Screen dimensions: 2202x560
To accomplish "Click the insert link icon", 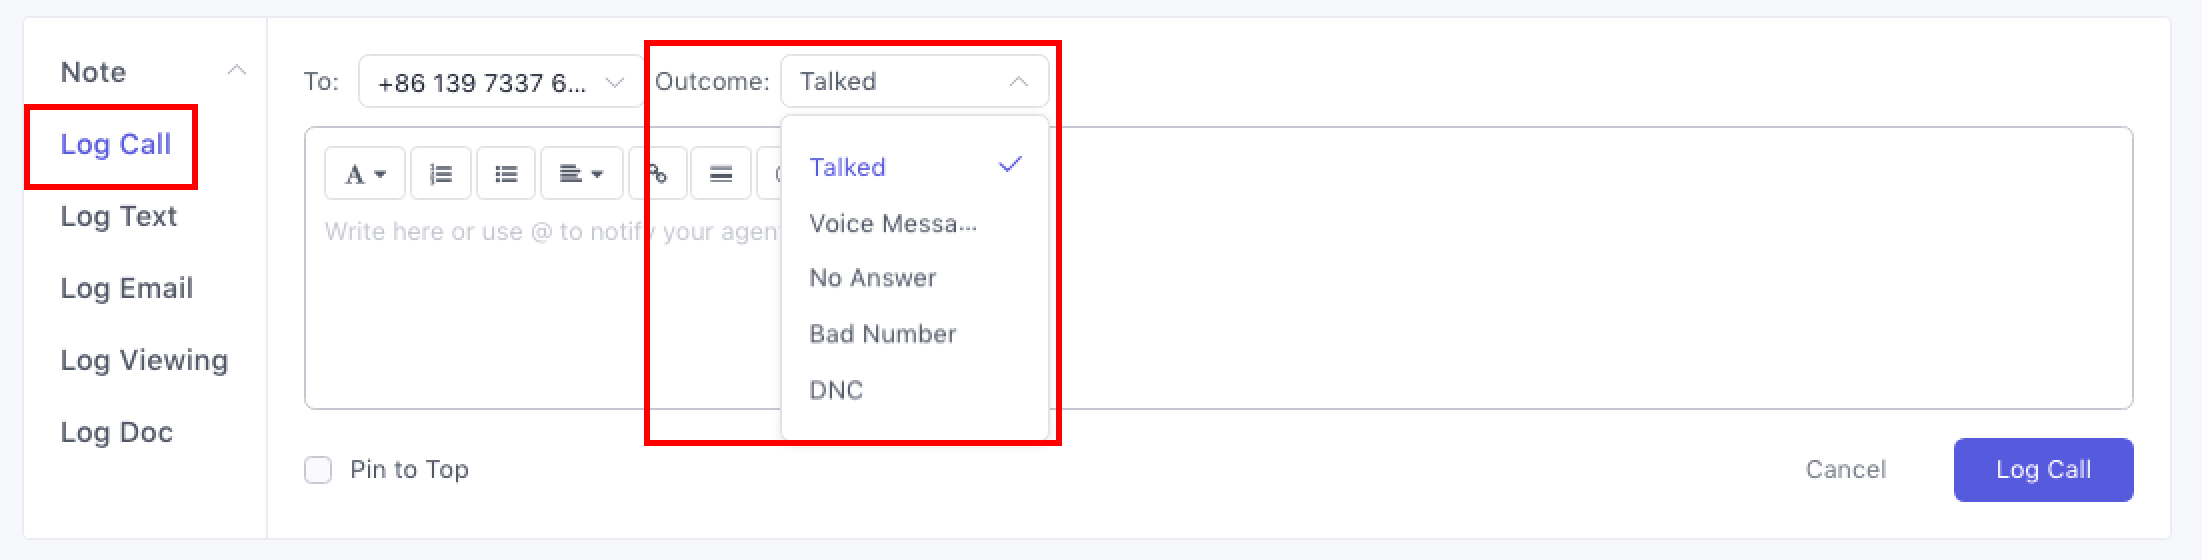I will (x=658, y=174).
